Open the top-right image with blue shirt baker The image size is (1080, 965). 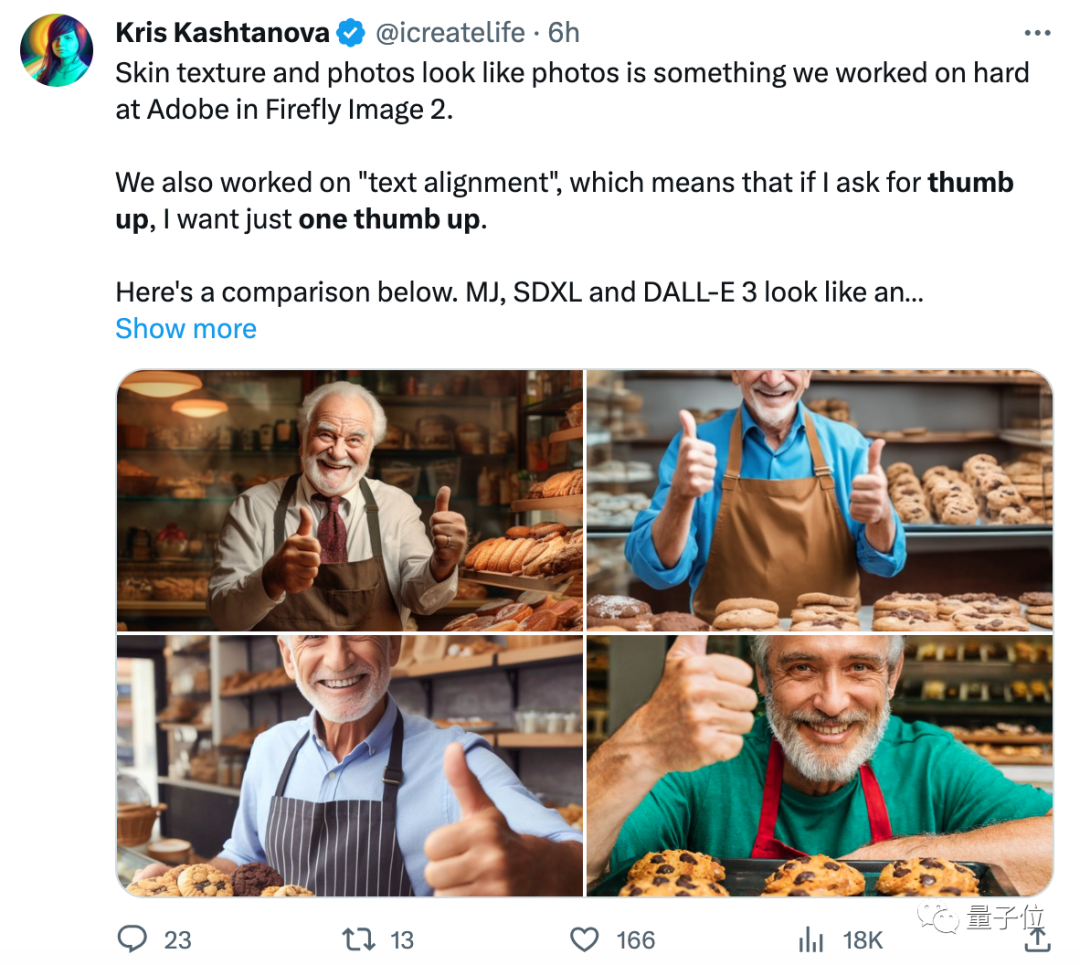click(x=820, y=500)
